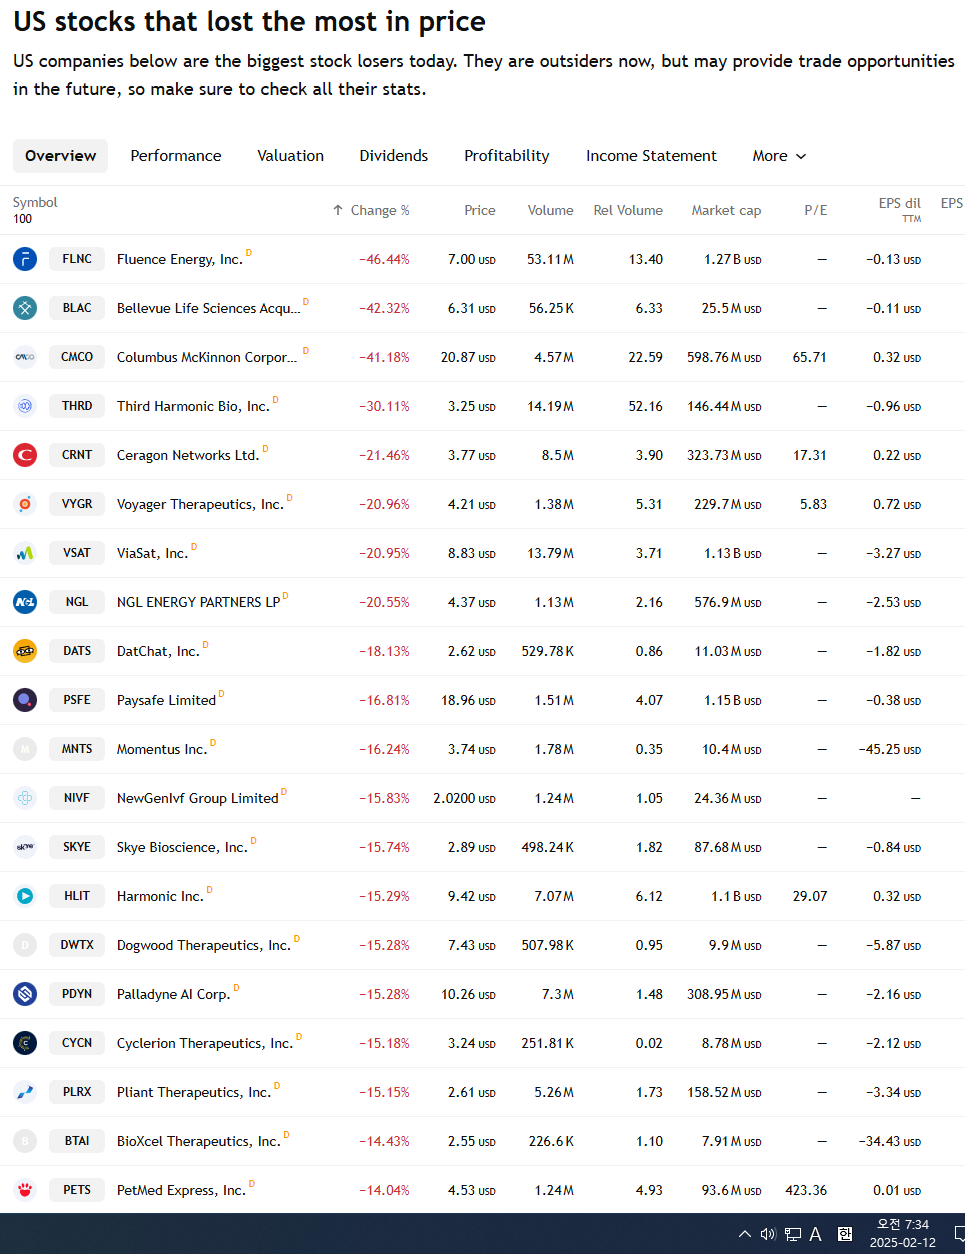Switch to the Valuation tab
Image resolution: width=965 pixels, height=1254 pixels.
pyautogui.click(x=290, y=156)
